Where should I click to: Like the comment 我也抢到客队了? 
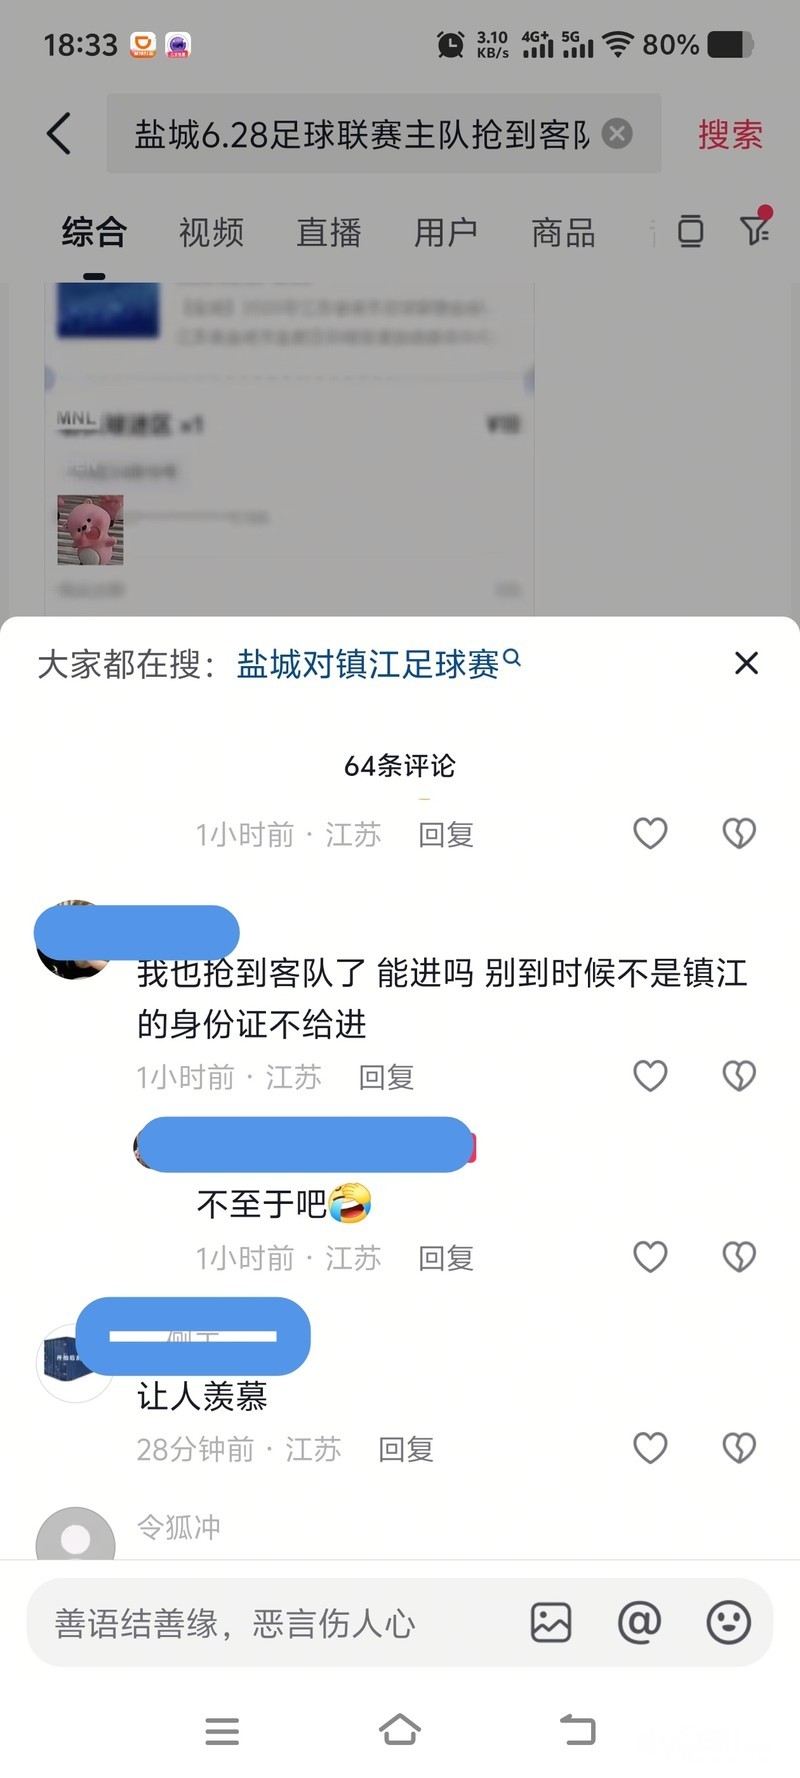click(x=650, y=1076)
